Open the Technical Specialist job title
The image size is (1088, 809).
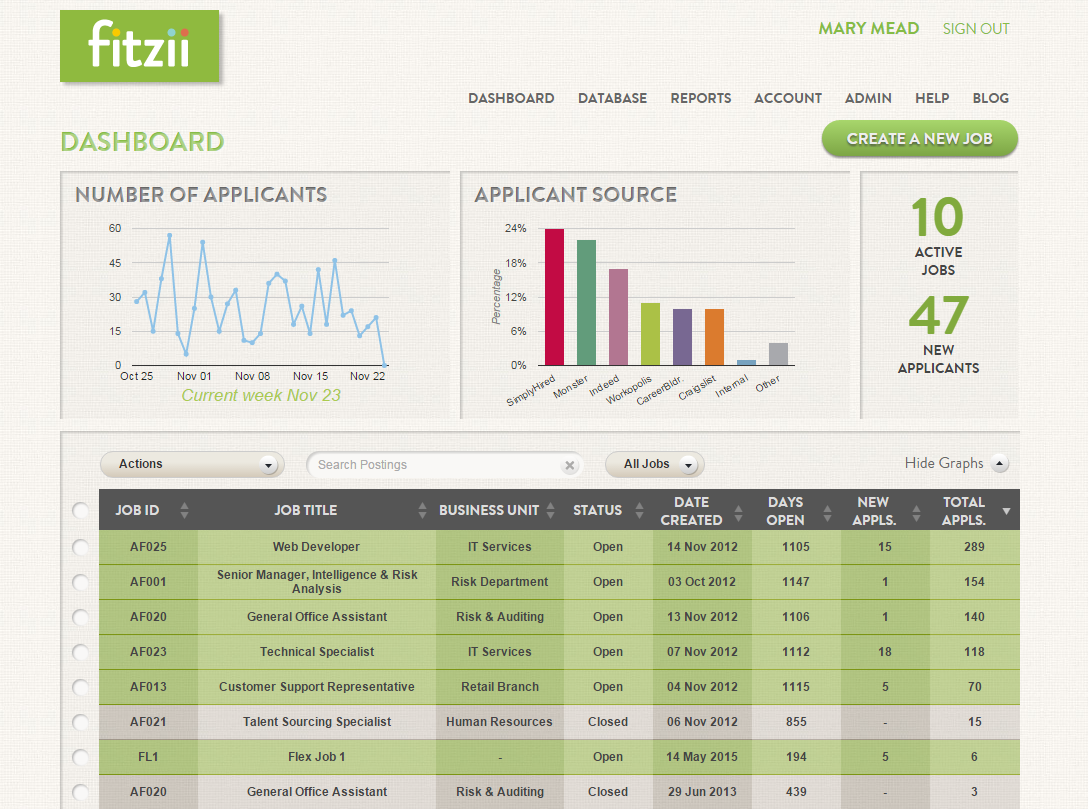pyautogui.click(x=316, y=652)
